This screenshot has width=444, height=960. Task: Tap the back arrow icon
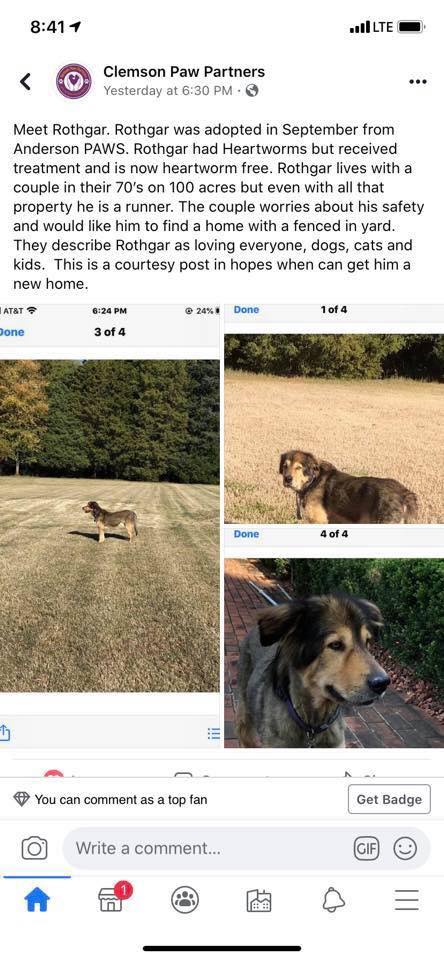tap(25, 81)
